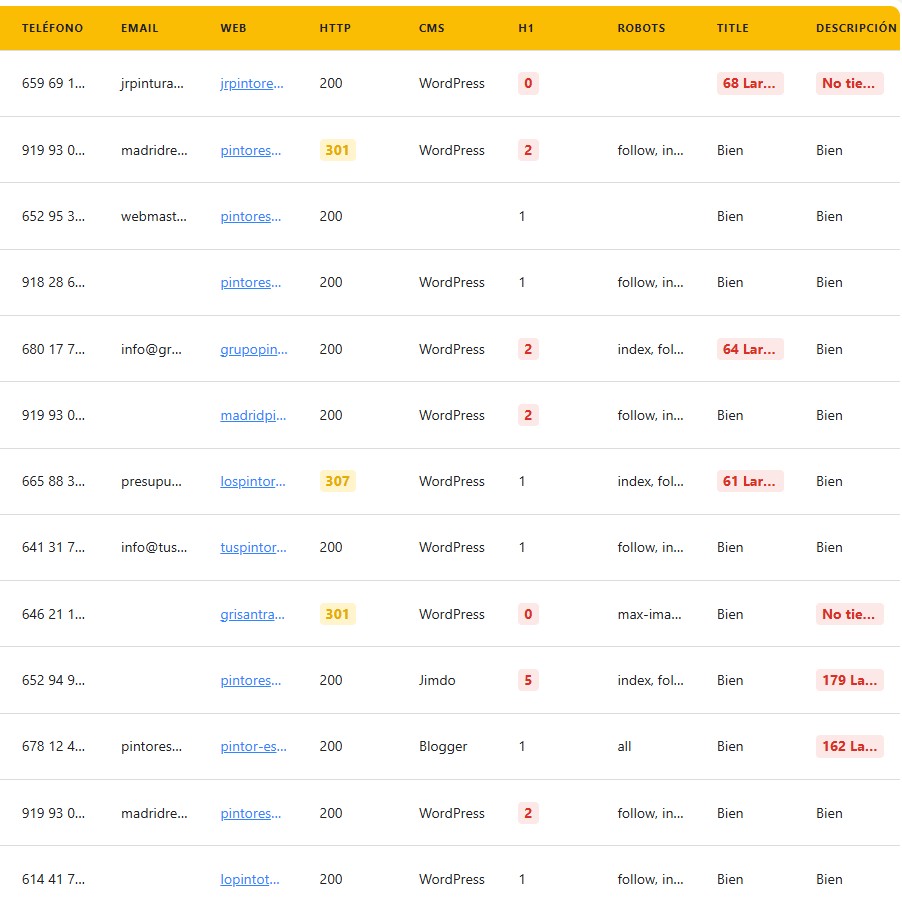Click the 68 Lar... title warning

(x=750, y=84)
